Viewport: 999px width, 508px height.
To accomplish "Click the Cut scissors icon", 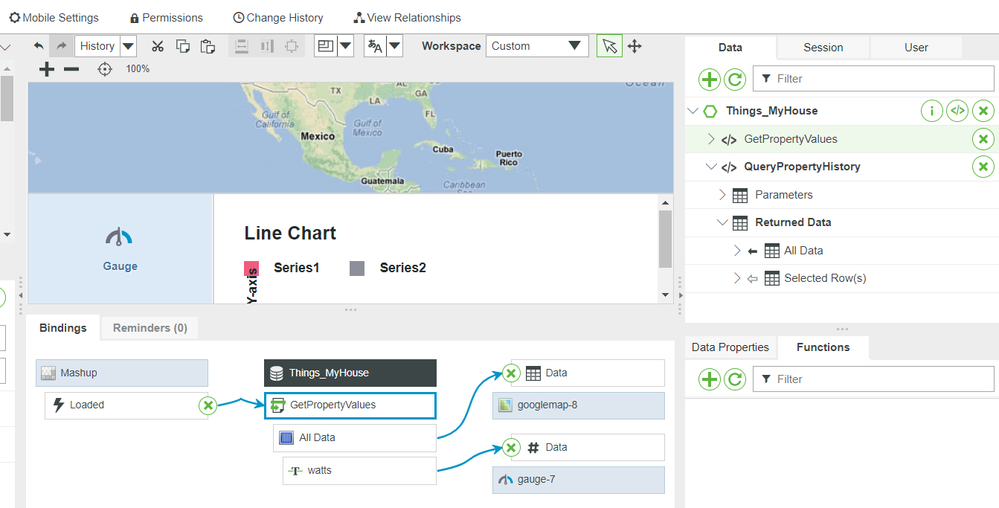I will tap(157, 46).
